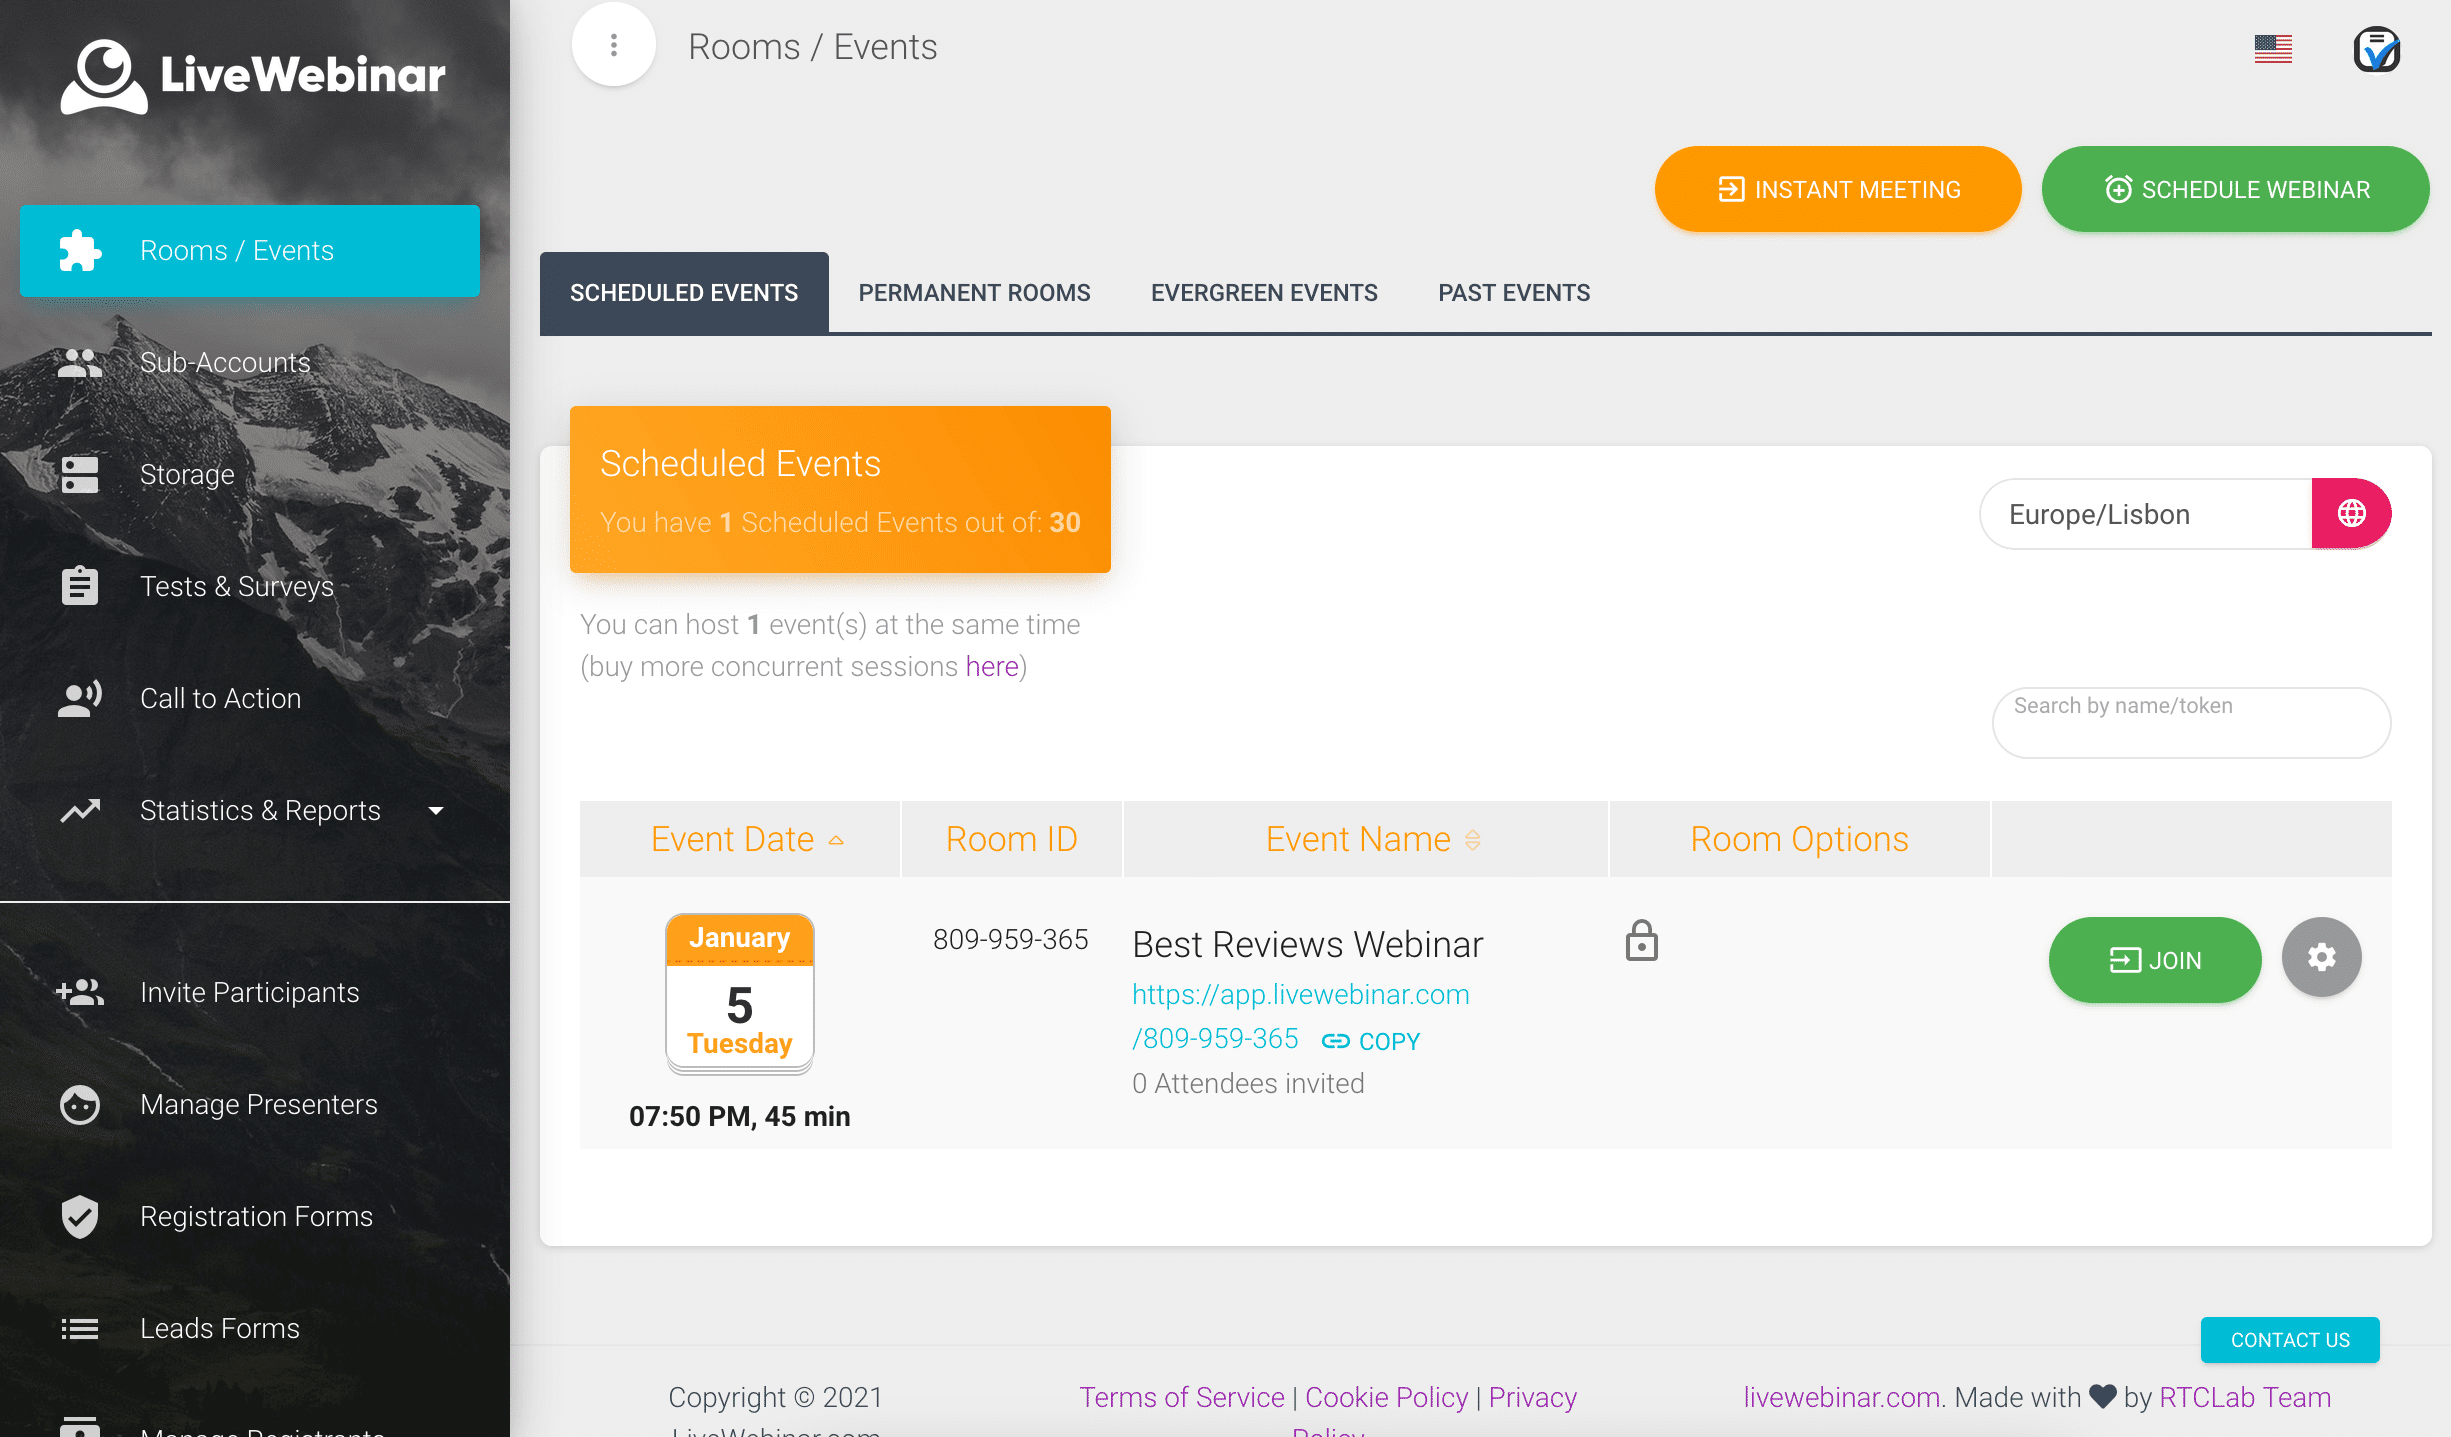Open the Sub-Accounts section
The height and width of the screenshot is (1437, 2451).
[x=225, y=362]
